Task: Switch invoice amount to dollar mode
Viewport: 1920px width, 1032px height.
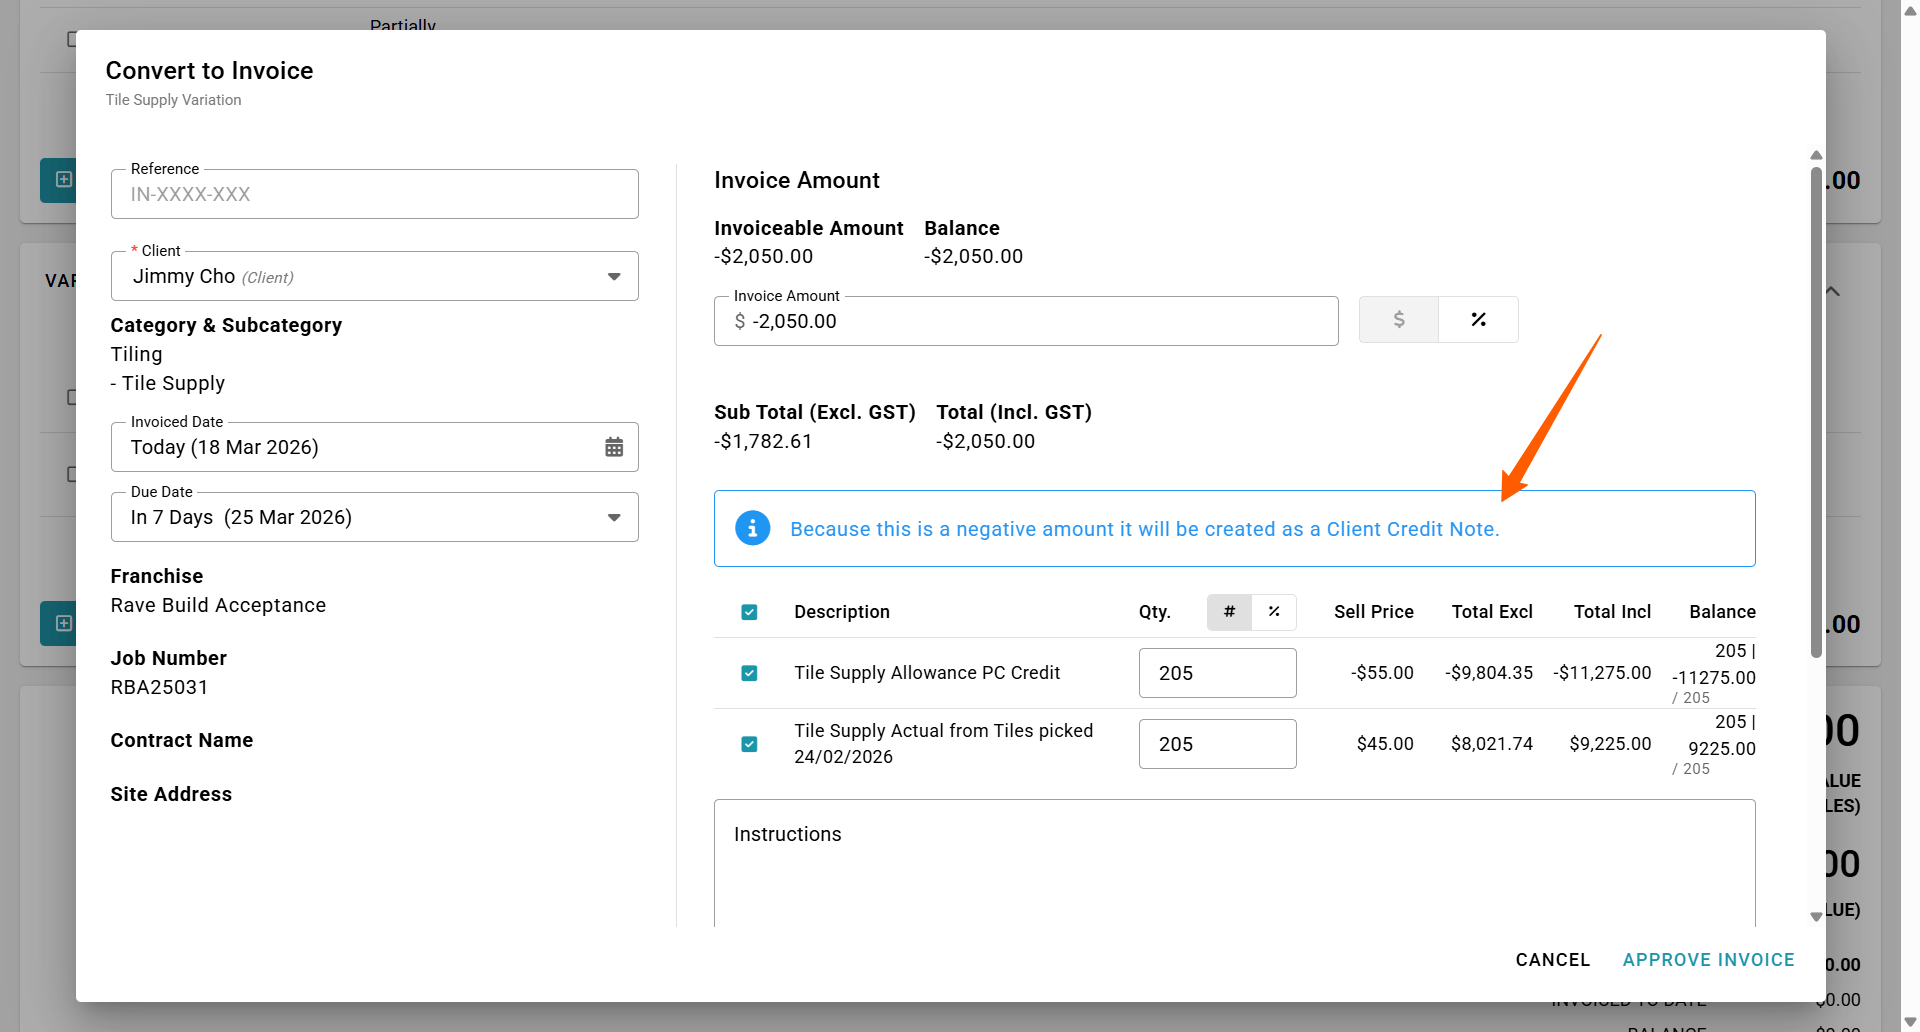Action: click(1398, 320)
